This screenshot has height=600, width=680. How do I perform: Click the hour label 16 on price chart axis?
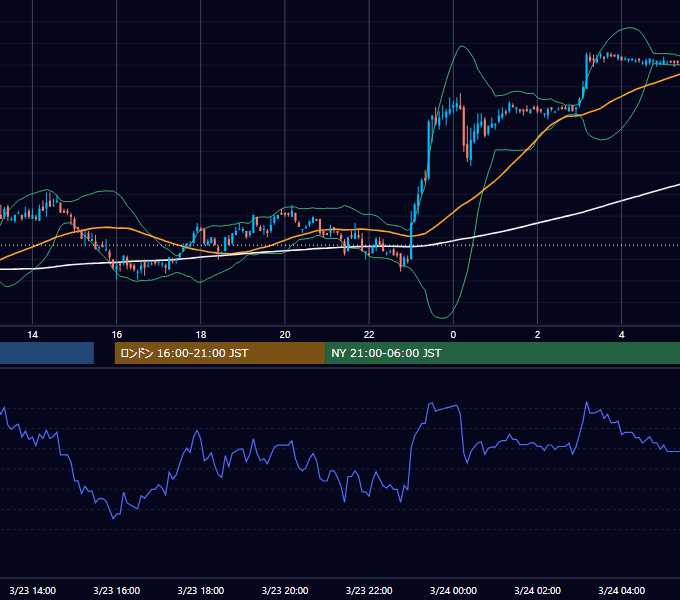[x=117, y=335]
